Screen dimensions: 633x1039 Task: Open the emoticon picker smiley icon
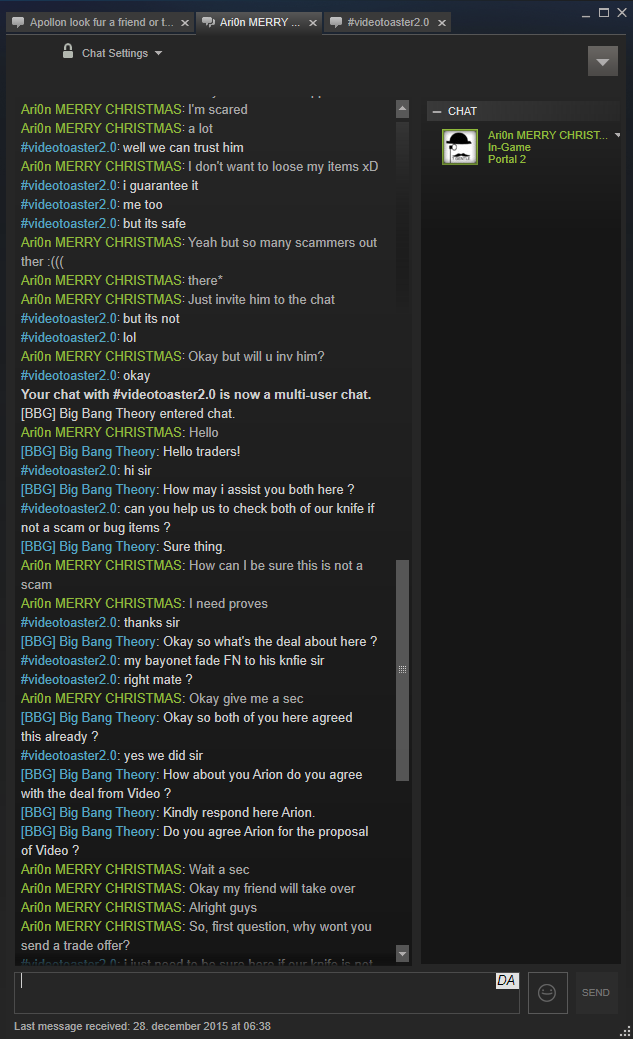tap(547, 992)
